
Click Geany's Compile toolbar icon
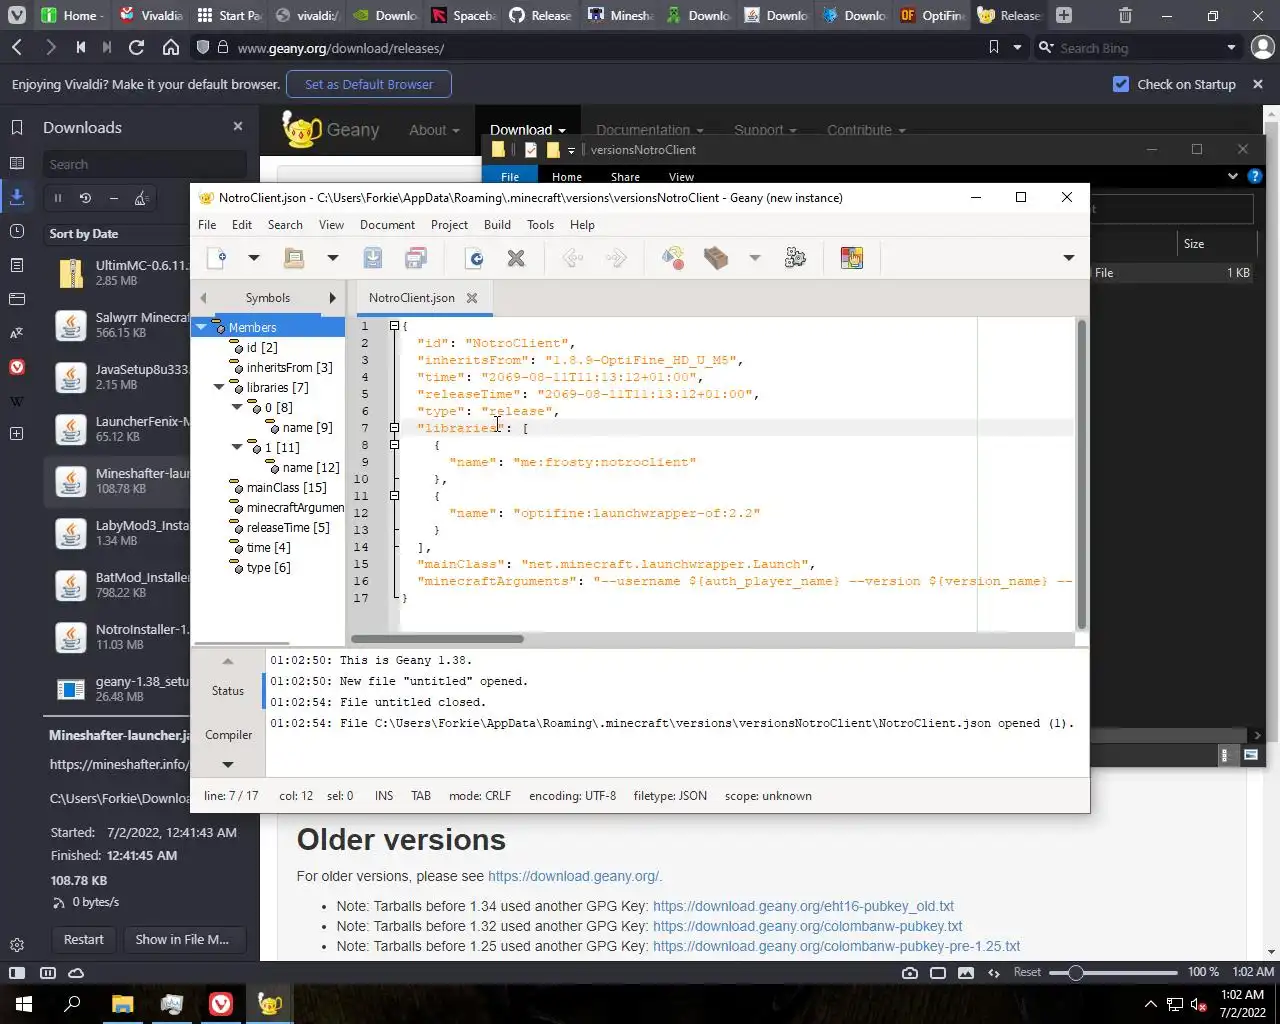(673, 258)
